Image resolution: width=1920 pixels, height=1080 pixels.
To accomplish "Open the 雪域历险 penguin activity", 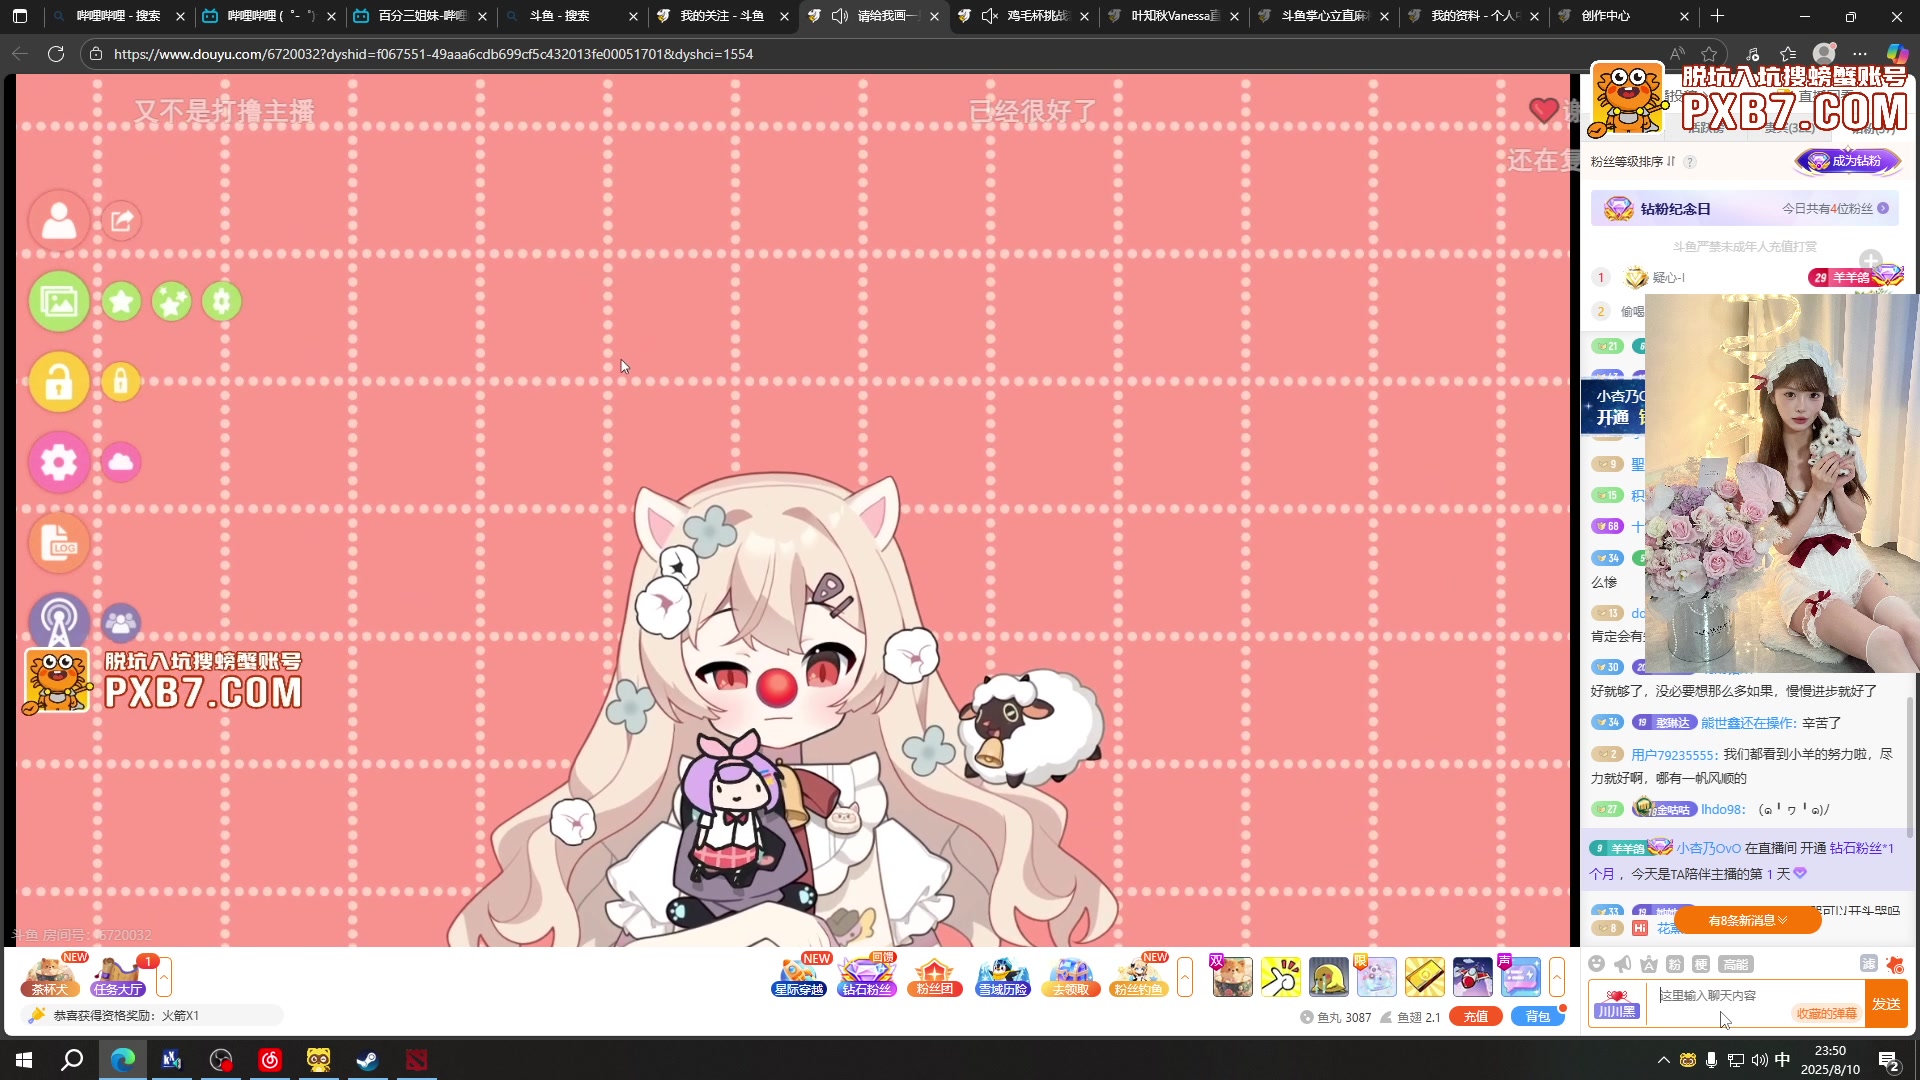I will point(1003,977).
